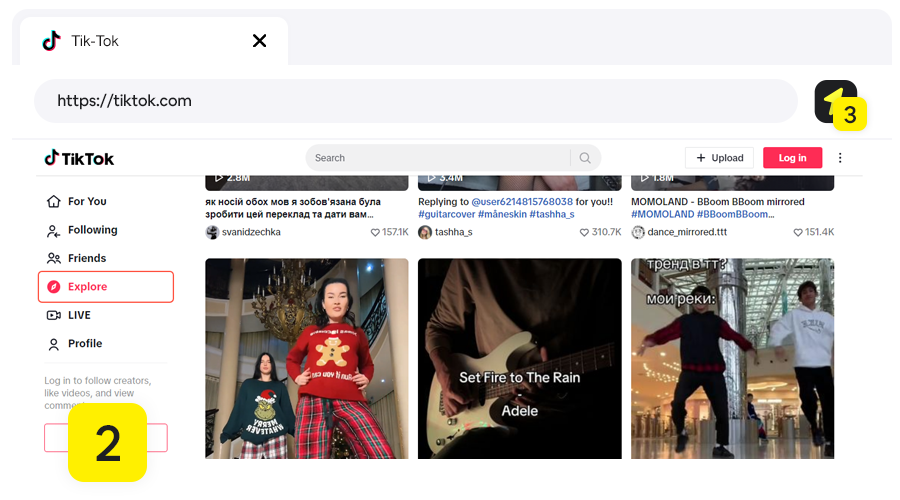Go to the Following page
This screenshot has height=500, width=900.
click(92, 230)
